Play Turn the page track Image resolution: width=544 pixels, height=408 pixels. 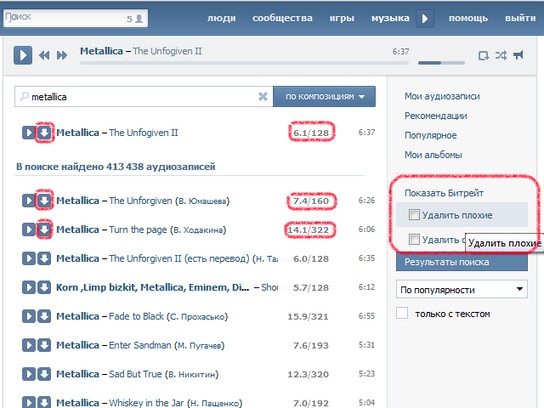click(x=29, y=229)
